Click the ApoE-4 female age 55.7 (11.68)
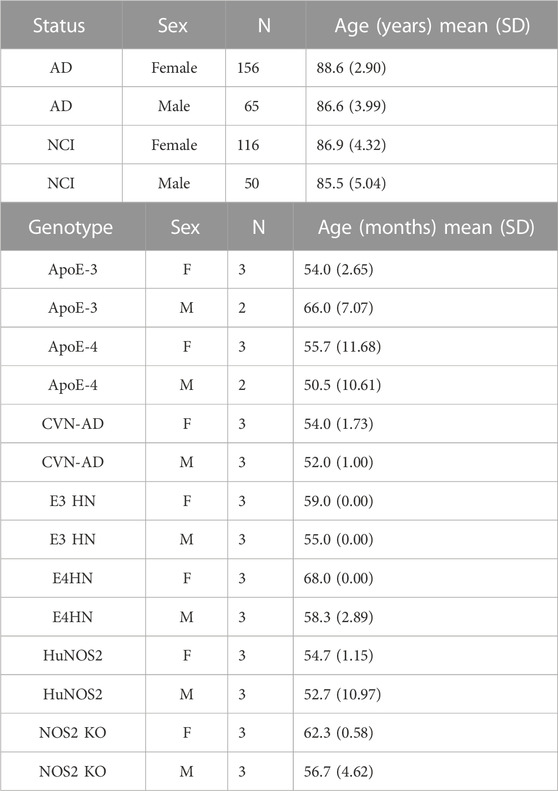 pyautogui.click(x=342, y=347)
